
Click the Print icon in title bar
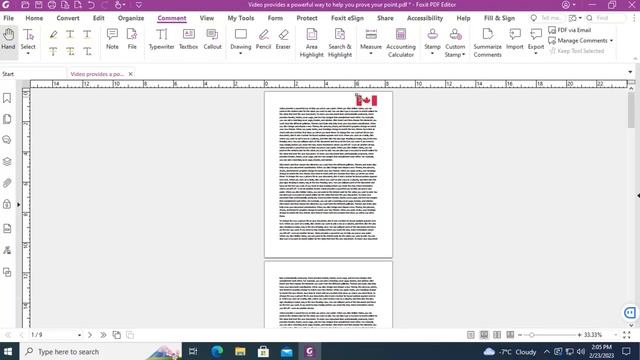click(52, 5)
